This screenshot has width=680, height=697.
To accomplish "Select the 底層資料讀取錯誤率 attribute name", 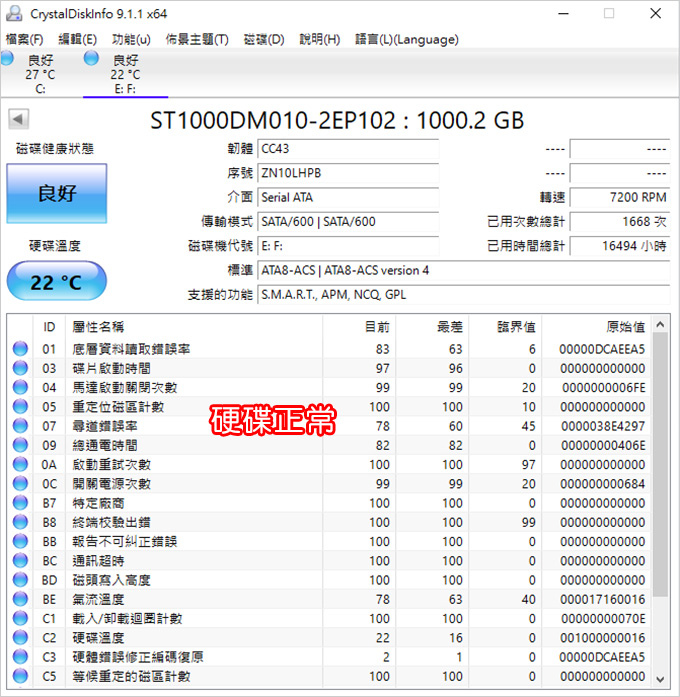I will click(131, 349).
